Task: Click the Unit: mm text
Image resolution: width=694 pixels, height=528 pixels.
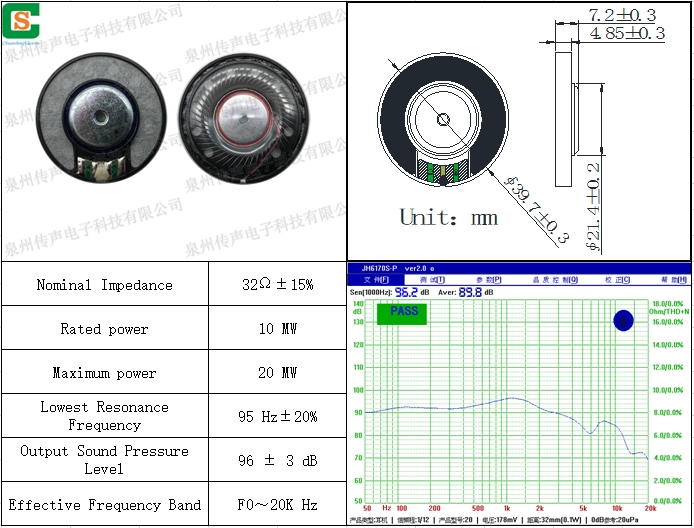Action: [449, 217]
